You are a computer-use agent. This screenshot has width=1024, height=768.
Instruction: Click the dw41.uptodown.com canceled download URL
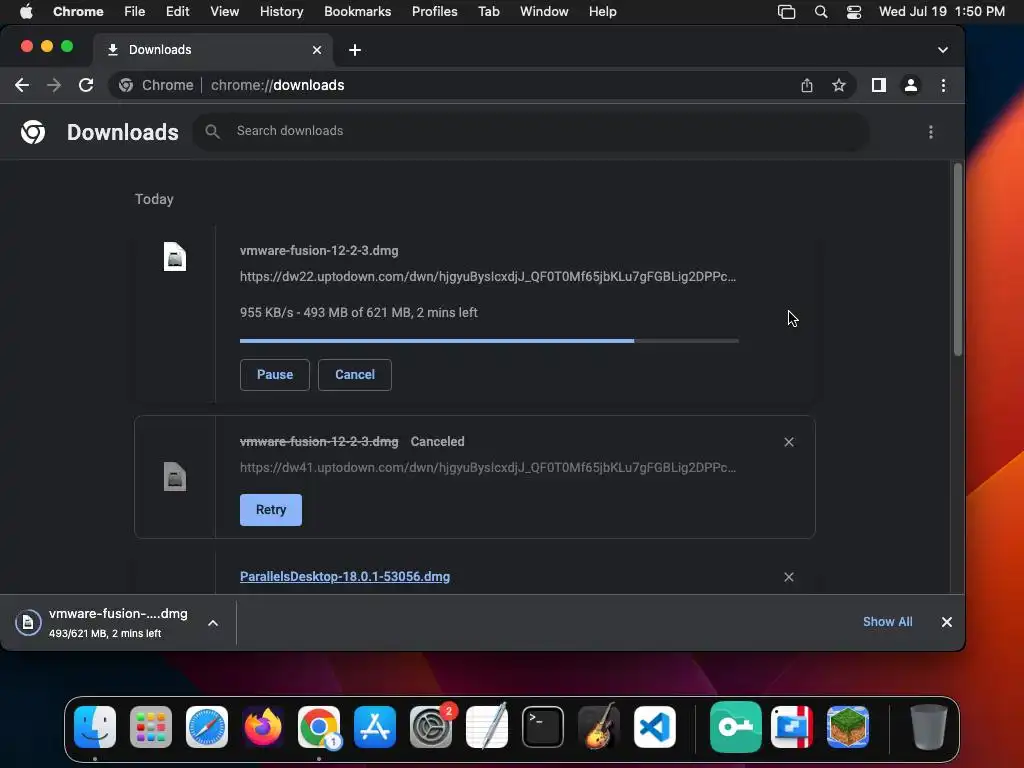pos(488,468)
